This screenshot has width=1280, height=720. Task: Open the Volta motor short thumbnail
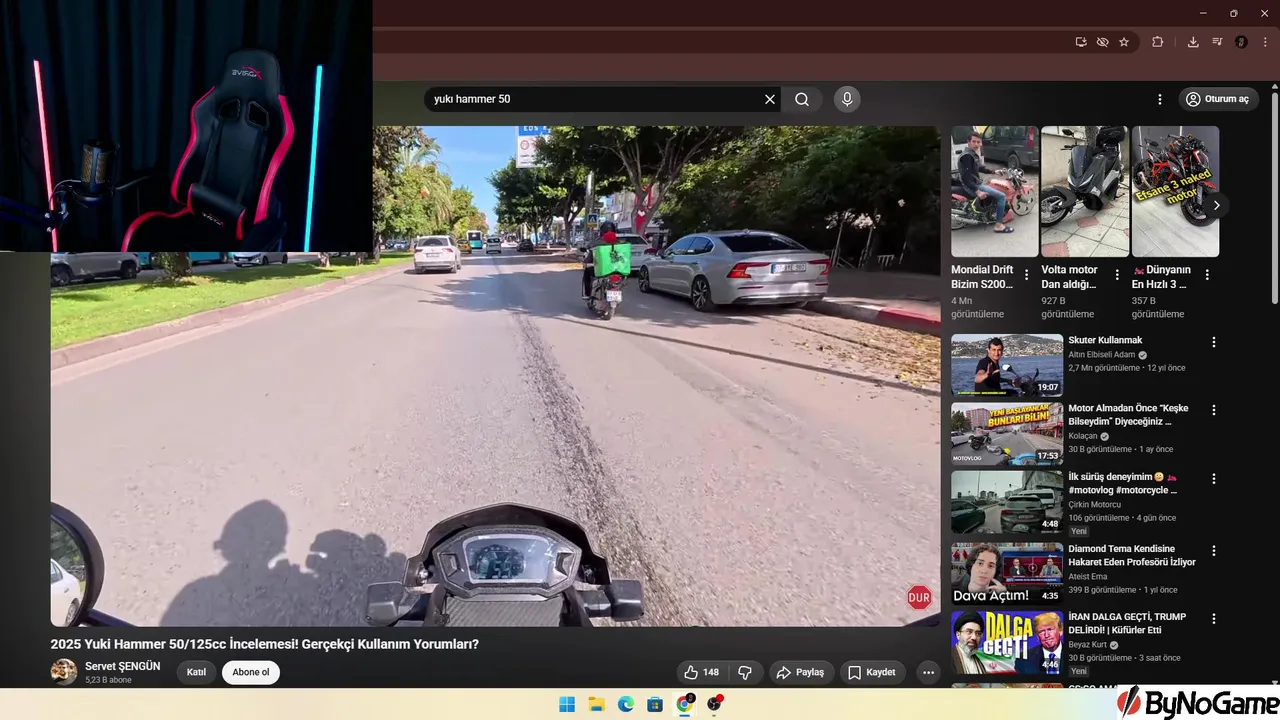(x=1085, y=191)
